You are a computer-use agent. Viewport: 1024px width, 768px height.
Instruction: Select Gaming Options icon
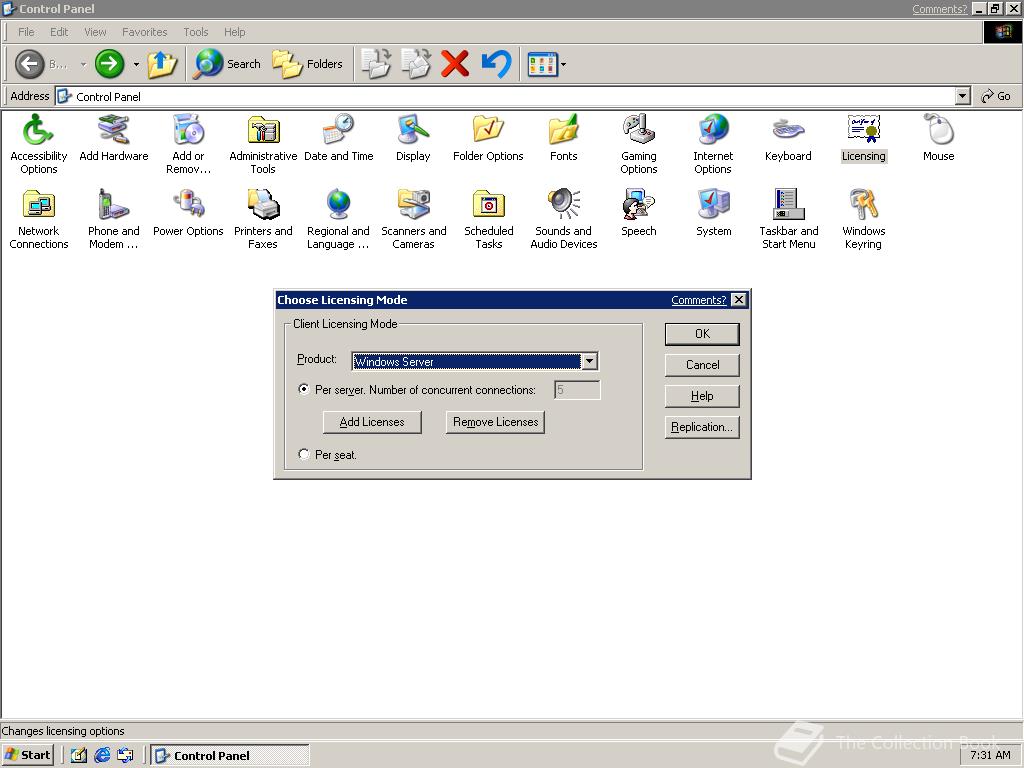[x=639, y=144]
